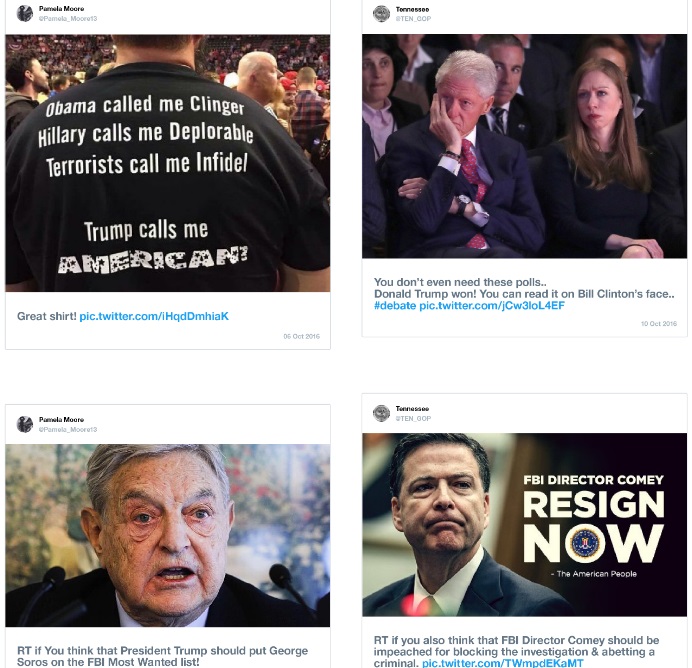692x668 pixels.
Task: Open the Comey 'Resign Now' image
Action: (524, 525)
